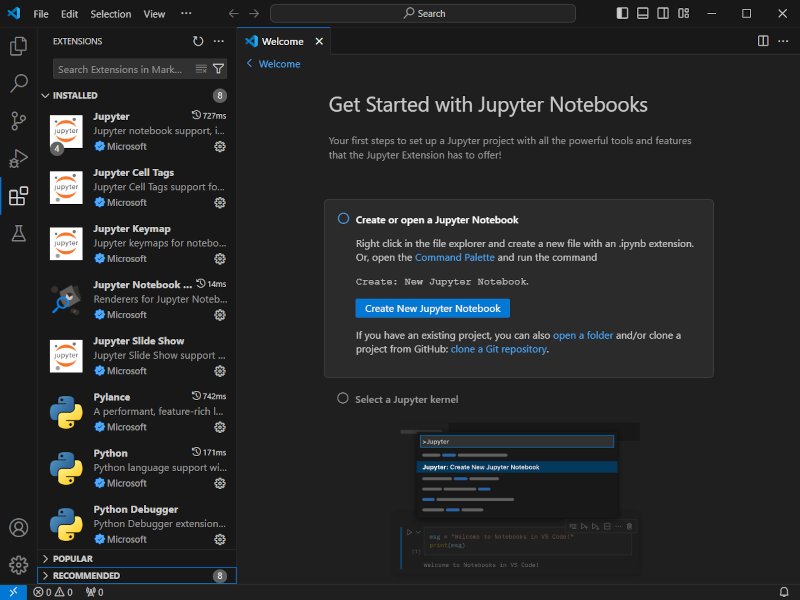Open the File menu
800x600 pixels.
click(x=41, y=14)
